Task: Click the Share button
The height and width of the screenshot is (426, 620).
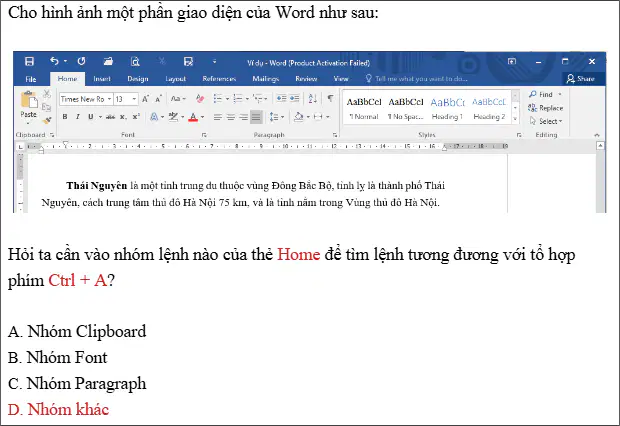Action: click(x=580, y=79)
